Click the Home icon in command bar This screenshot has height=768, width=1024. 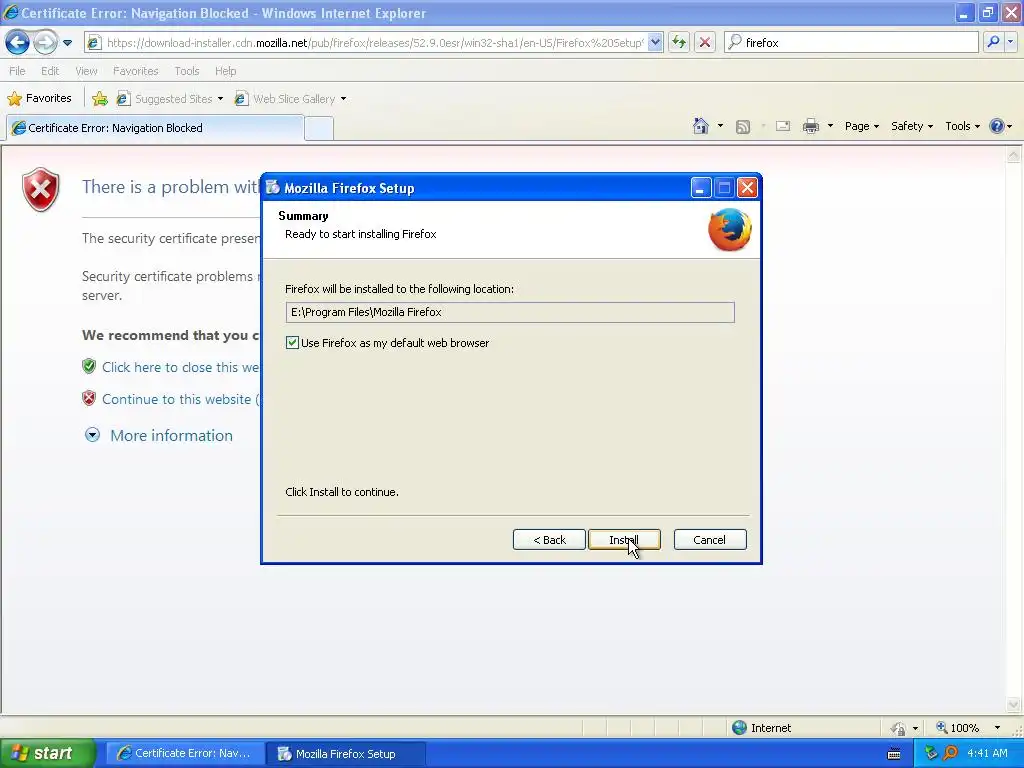coord(701,126)
